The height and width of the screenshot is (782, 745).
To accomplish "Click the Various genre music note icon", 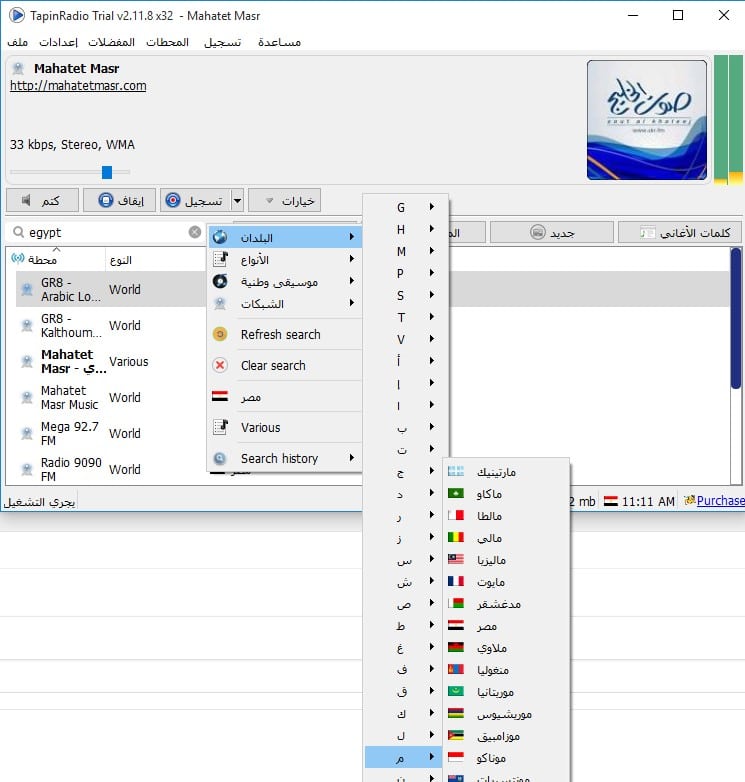I will click(x=221, y=428).
